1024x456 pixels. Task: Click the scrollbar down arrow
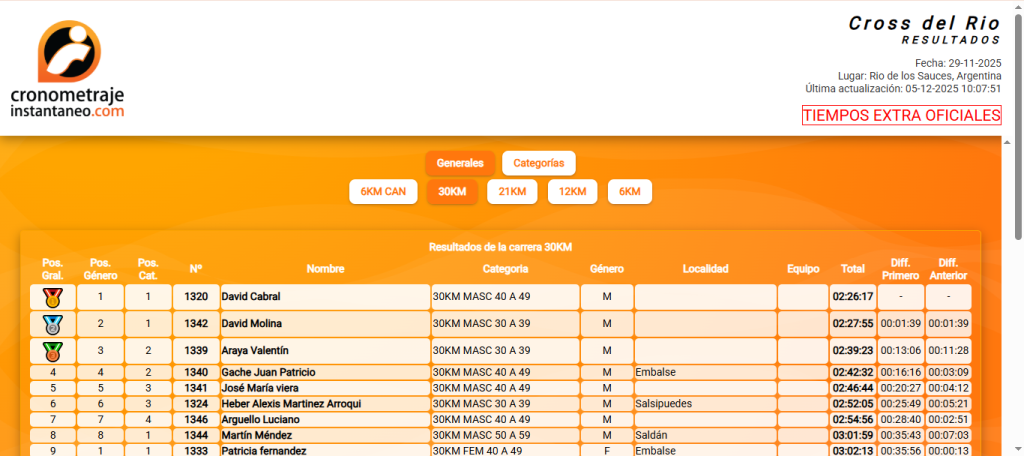(1016, 448)
